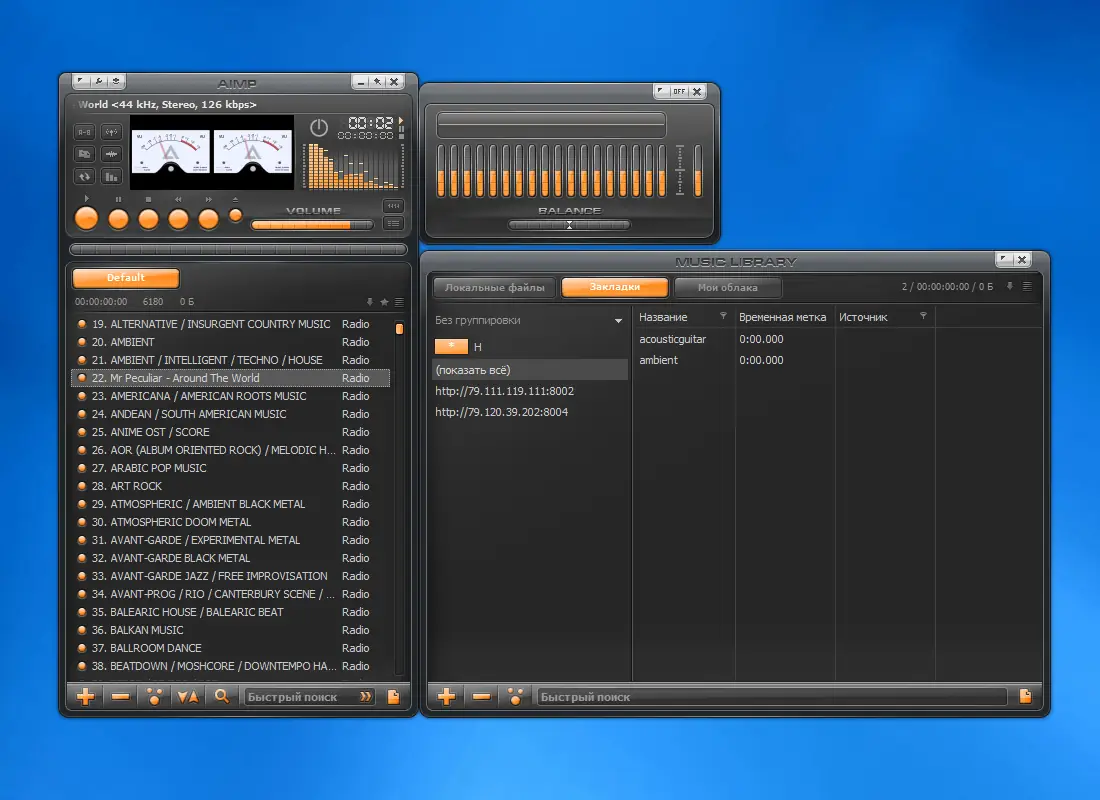Open playlist misc operations dots icon
1100x800 pixels.
coord(154,696)
